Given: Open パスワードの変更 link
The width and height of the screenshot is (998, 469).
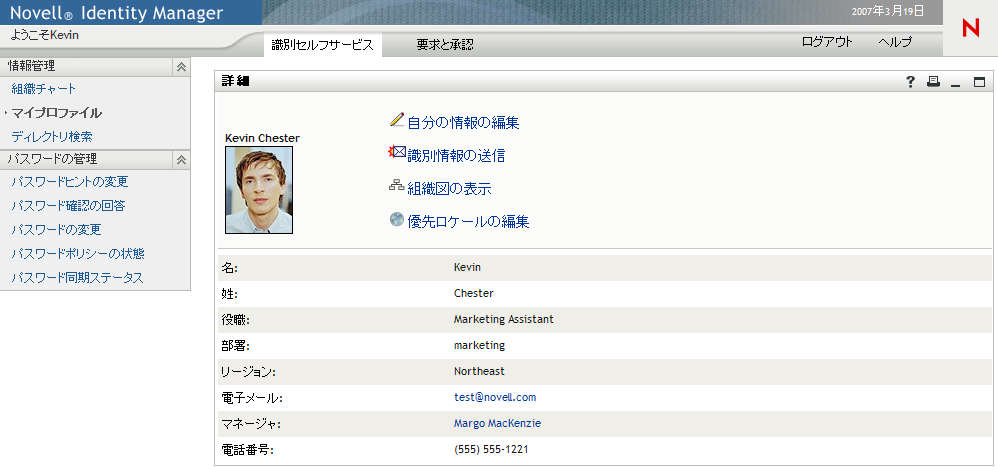Looking at the screenshot, I should click(57, 230).
